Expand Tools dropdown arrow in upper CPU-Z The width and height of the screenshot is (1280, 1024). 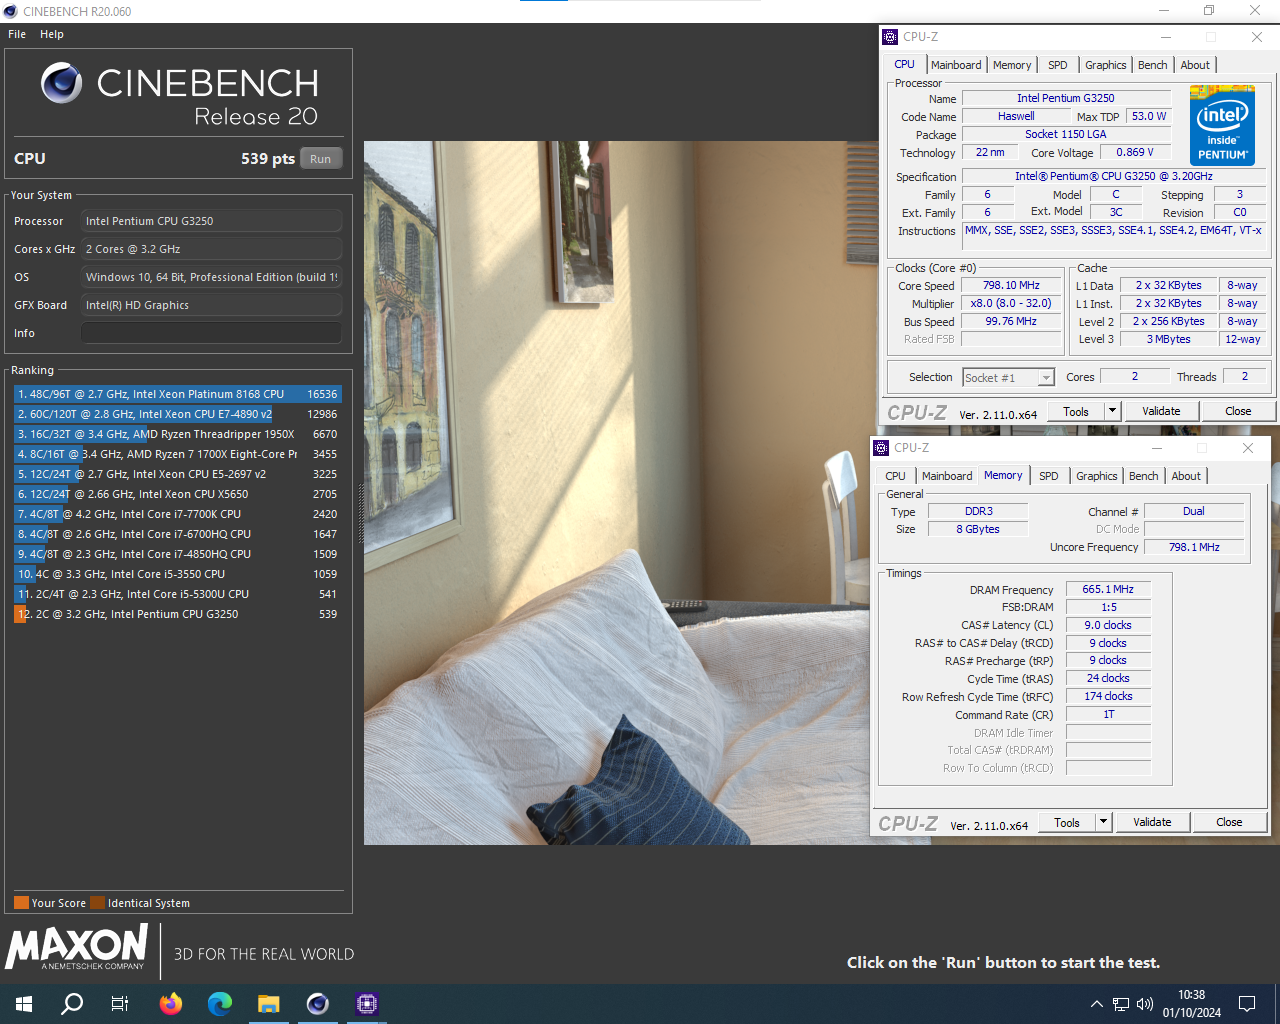click(x=1112, y=411)
